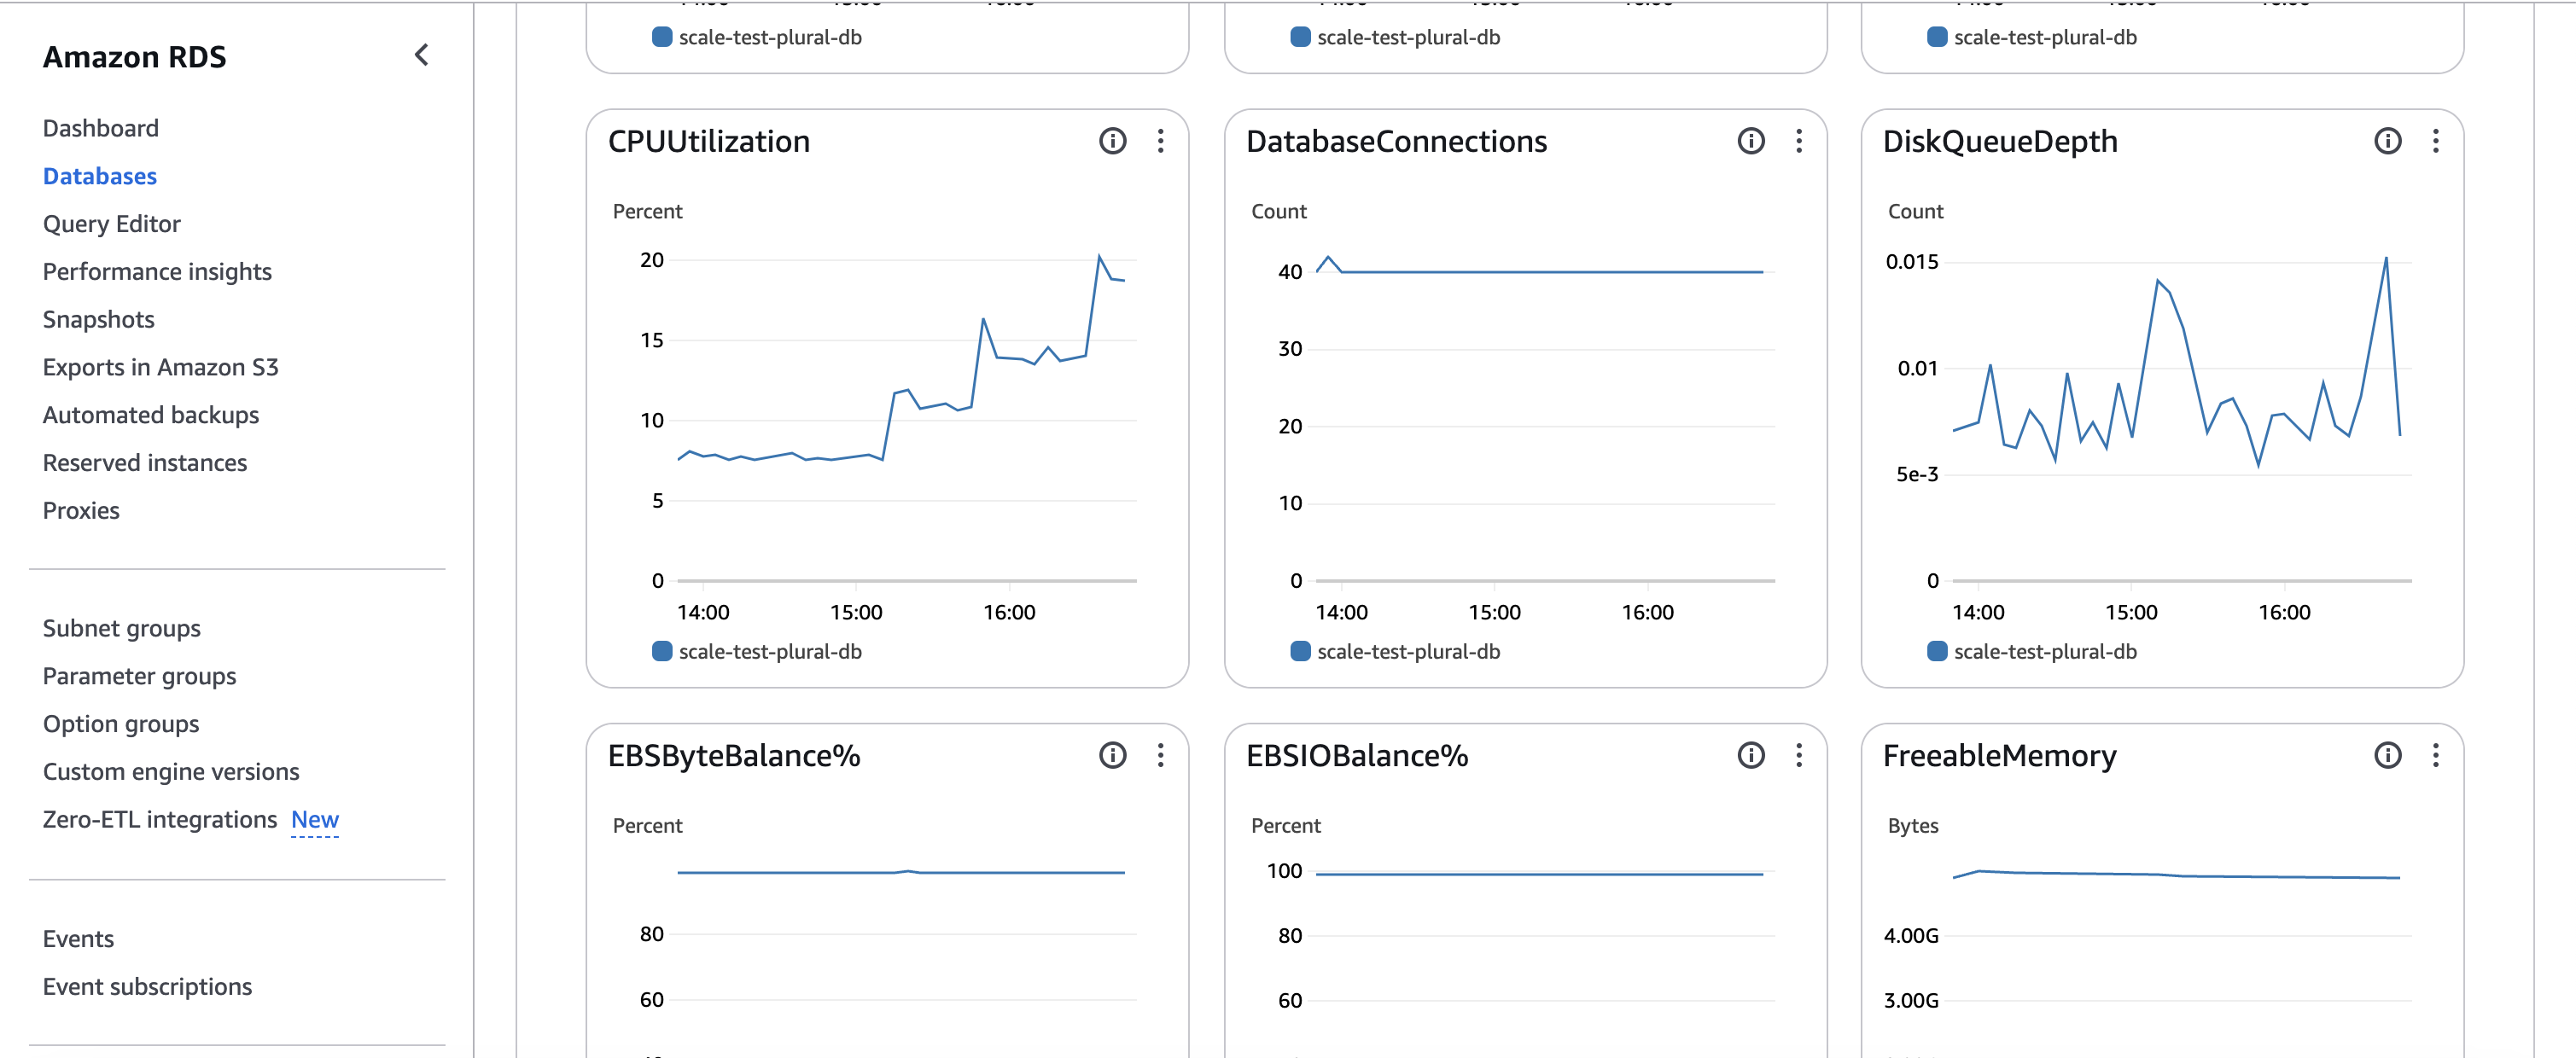Collapse the Amazon RDS navigation panel
2576x1058 pixels.
[421, 55]
